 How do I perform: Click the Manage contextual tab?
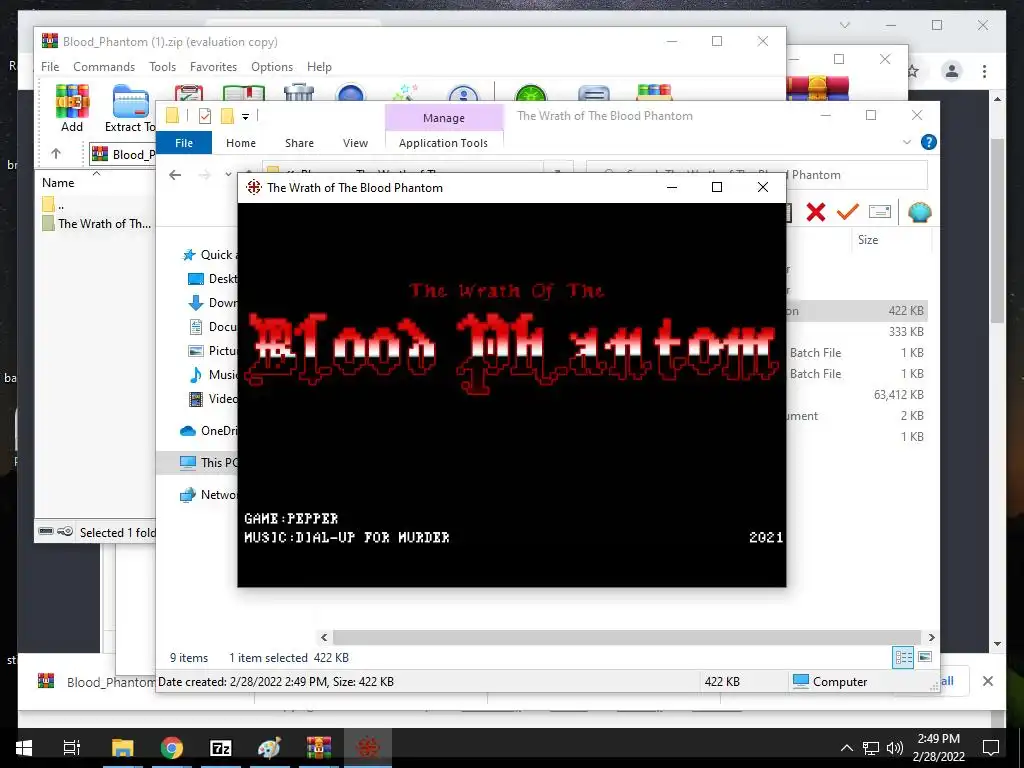444,118
